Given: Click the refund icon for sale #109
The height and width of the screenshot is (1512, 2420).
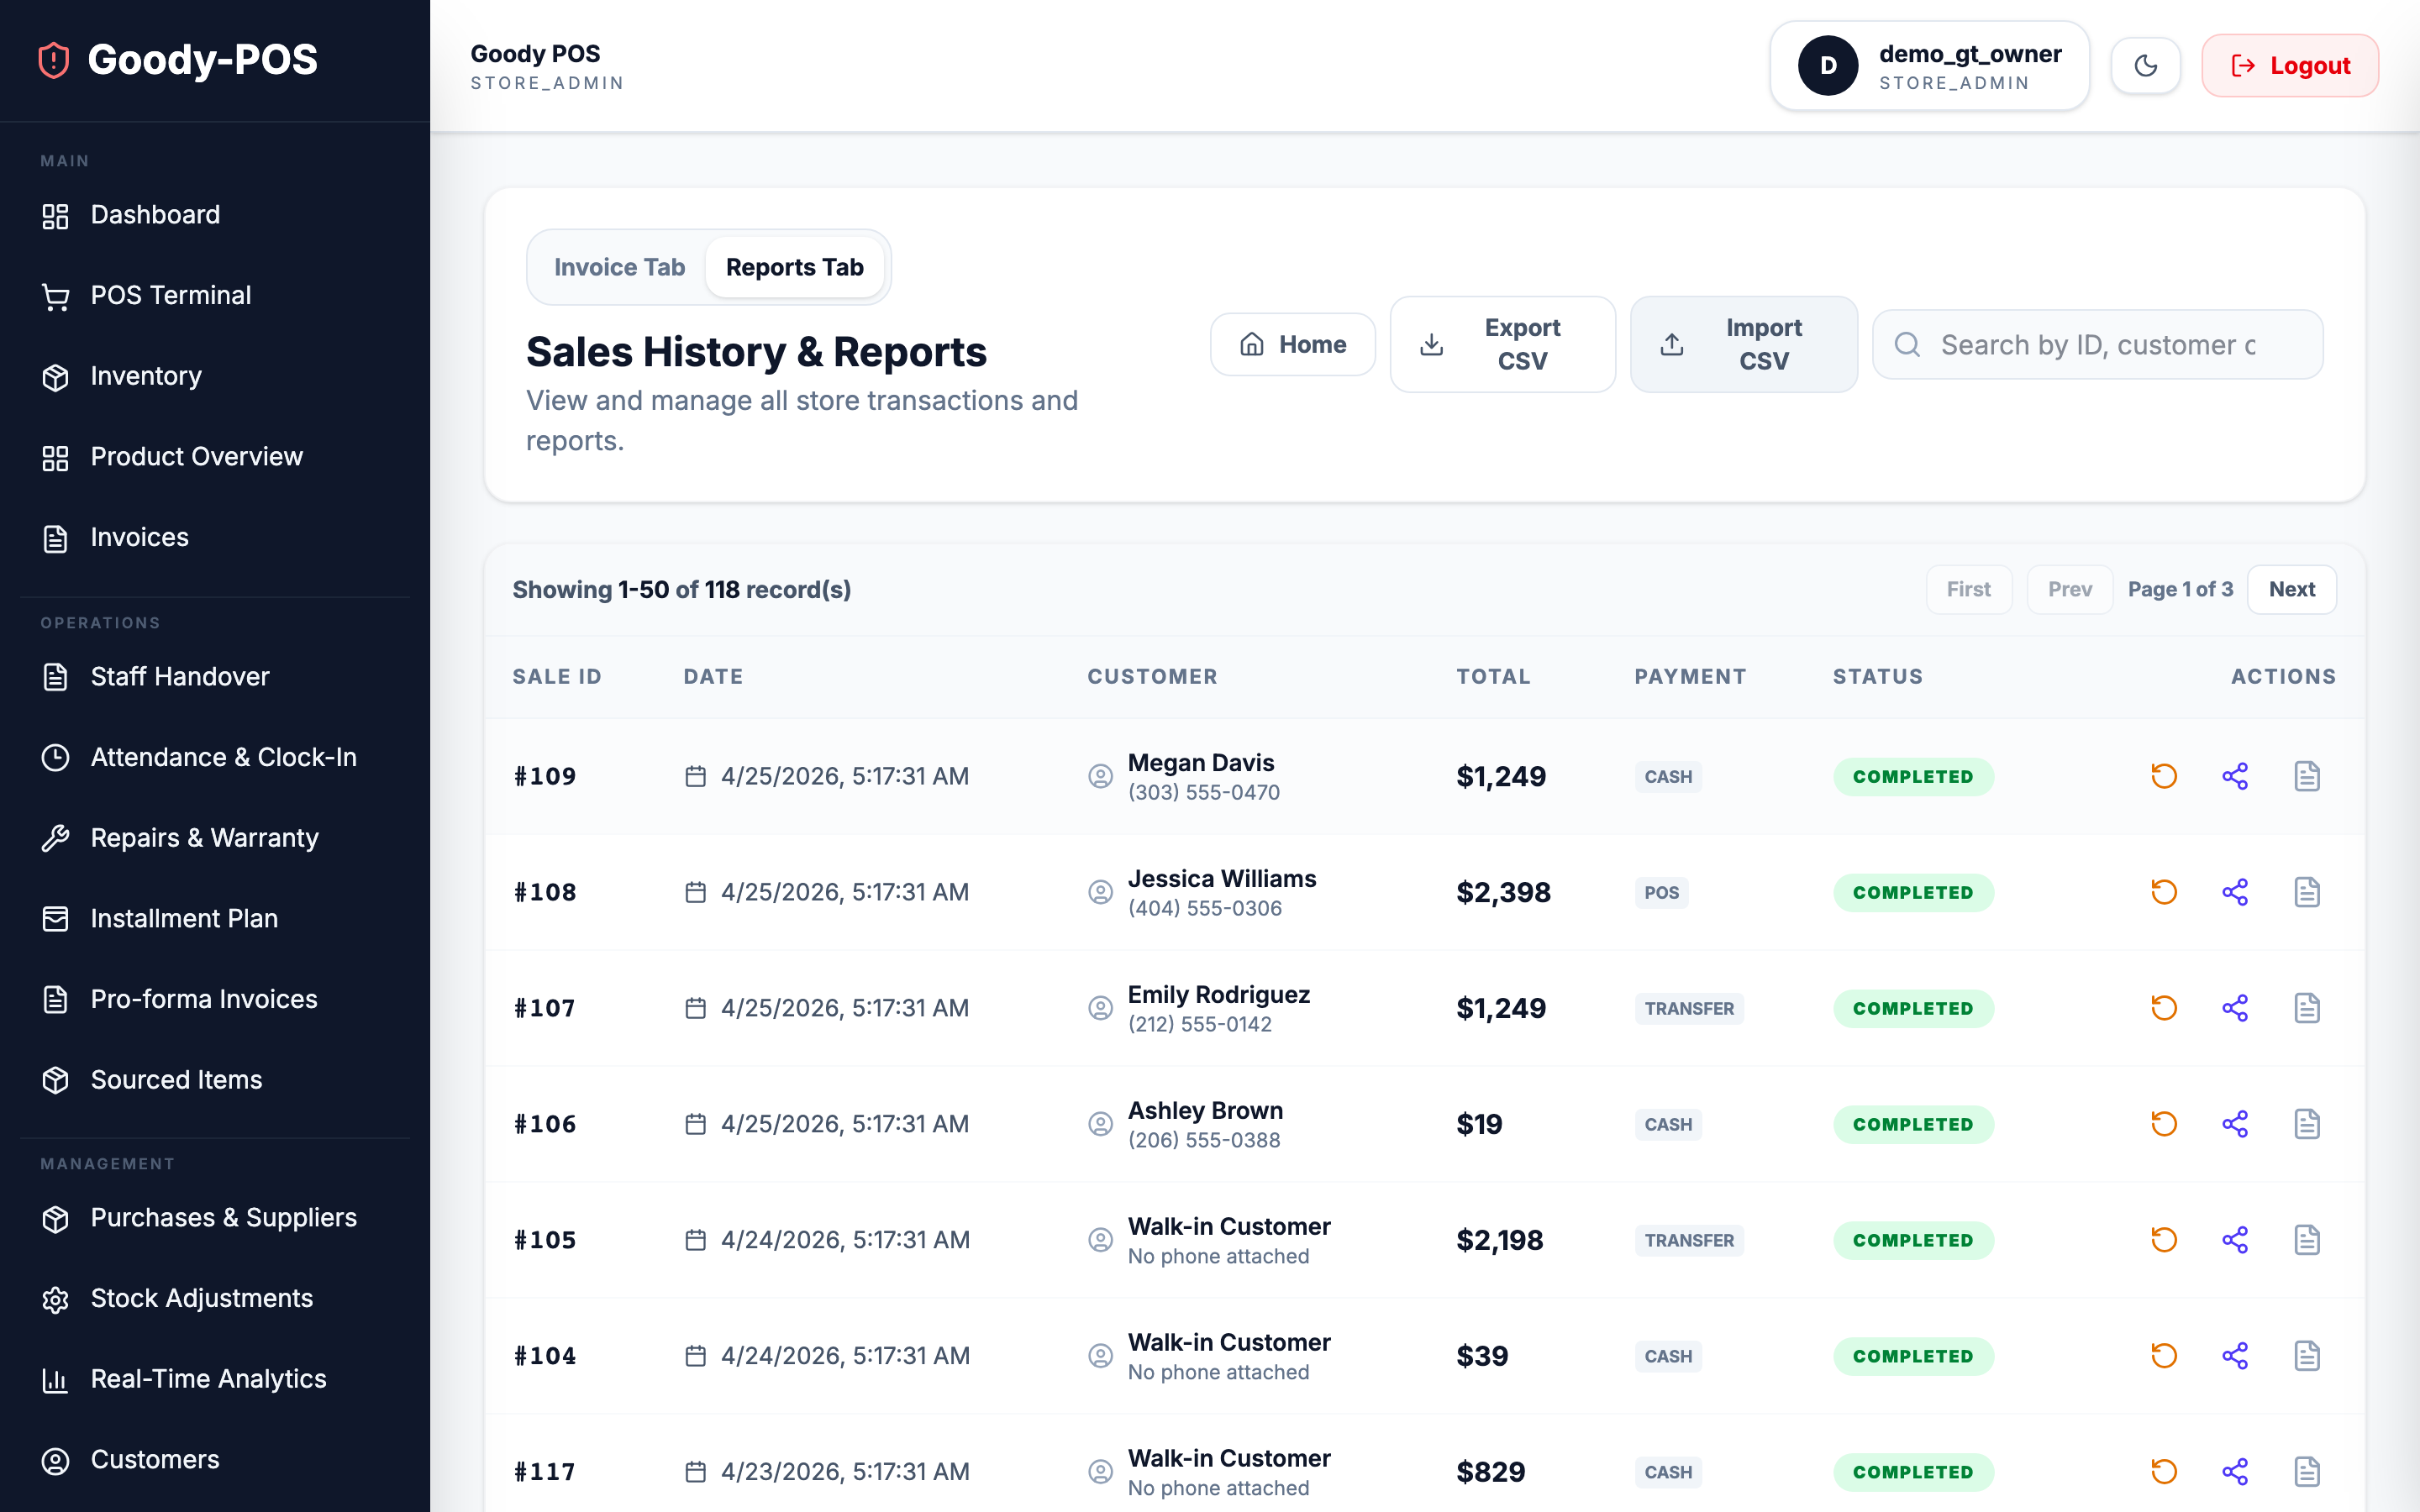Looking at the screenshot, I should [2163, 776].
